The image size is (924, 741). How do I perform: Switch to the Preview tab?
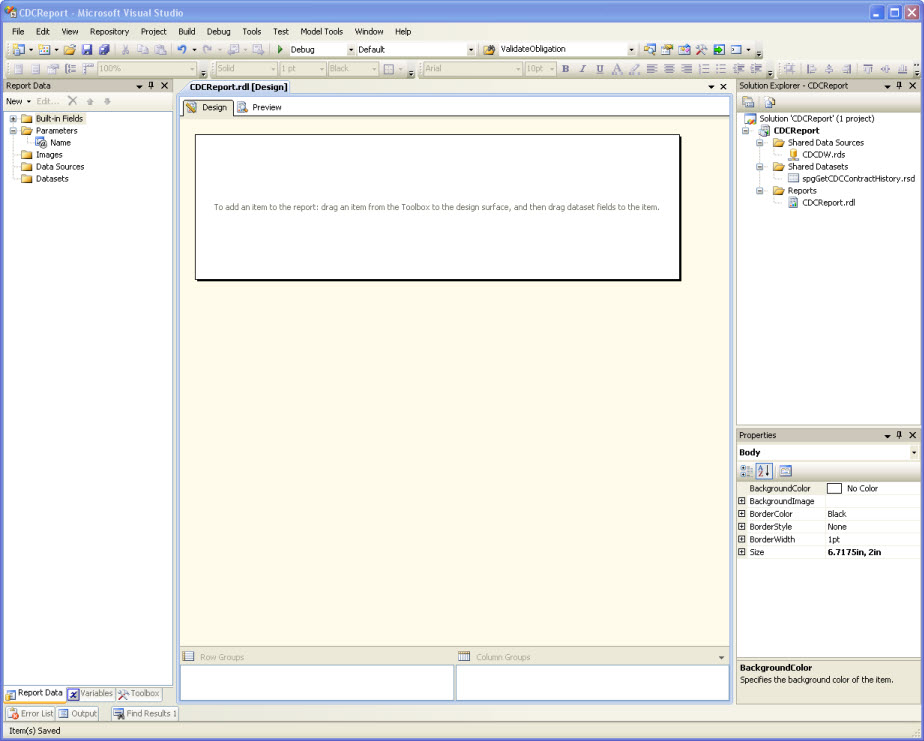pos(260,107)
